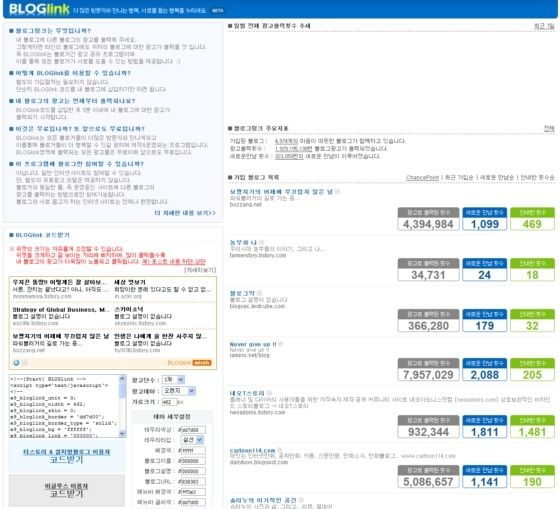This screenshot has width=560, height=509.
Task: Click the value 1,099
Action: [485, 224]
